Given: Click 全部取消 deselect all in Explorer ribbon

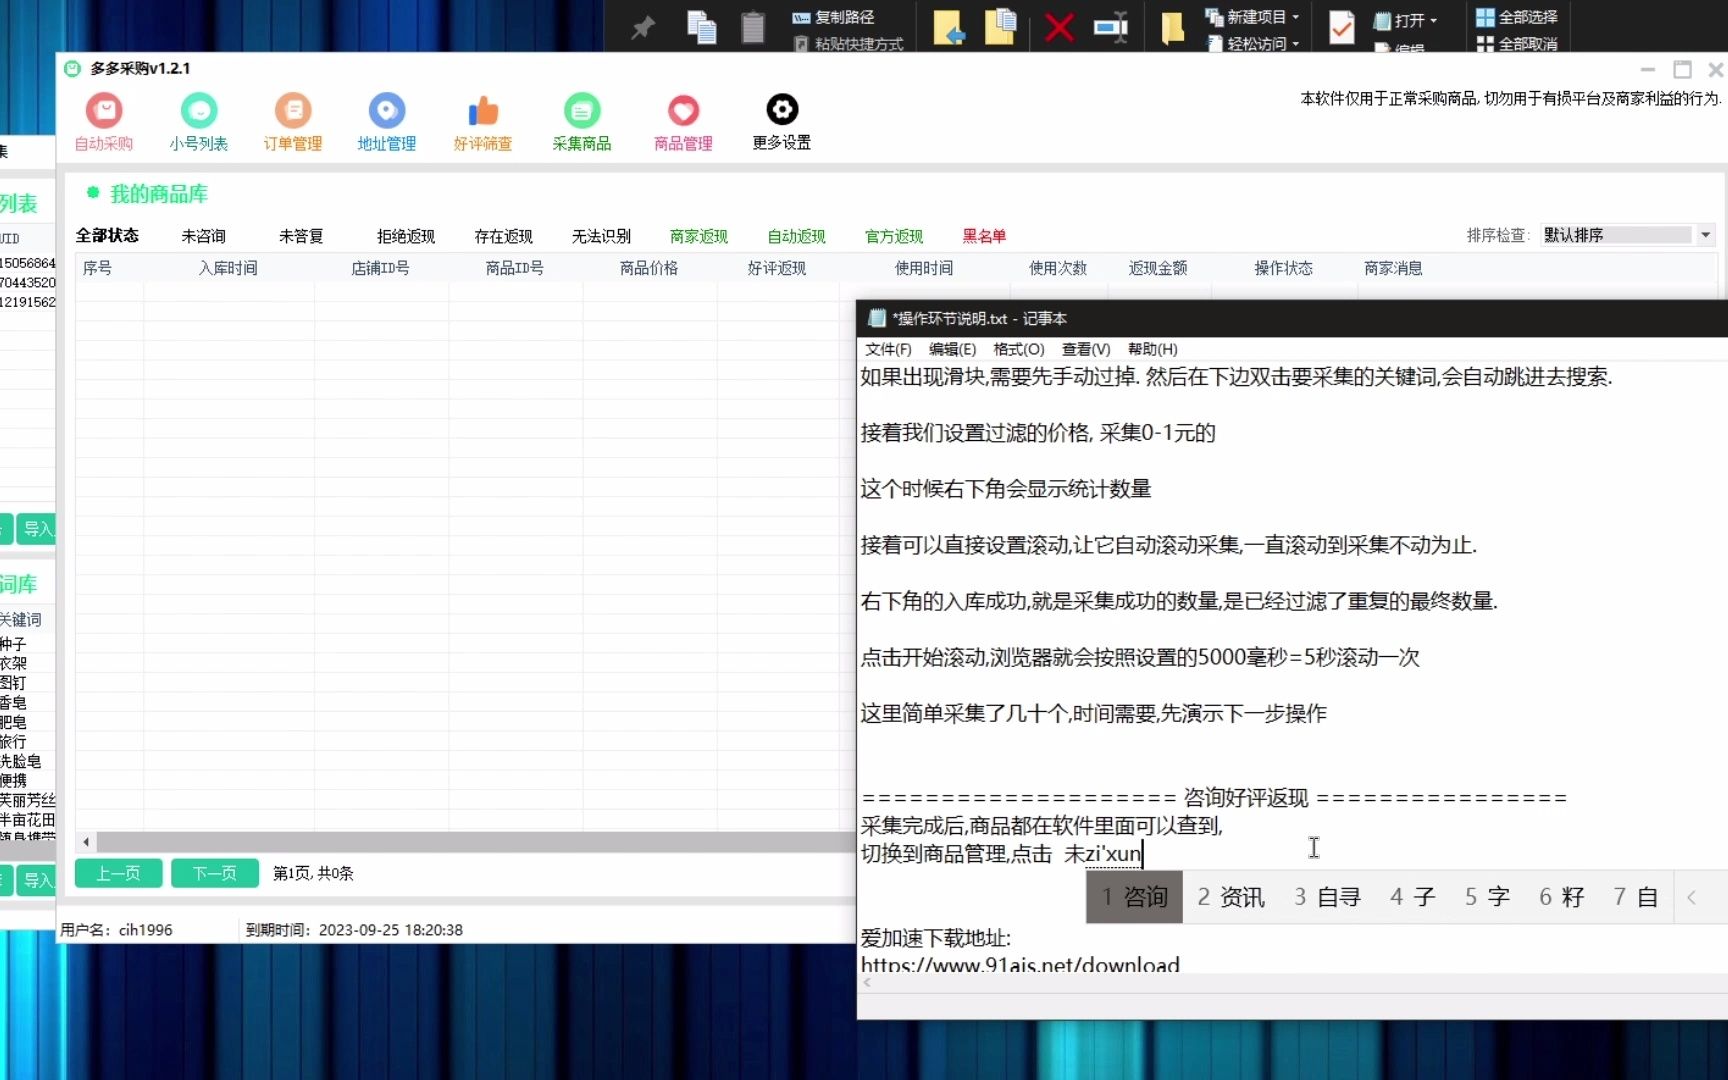Looking at the screenshot, I should pyautogui.click(x=1517, y=44).
